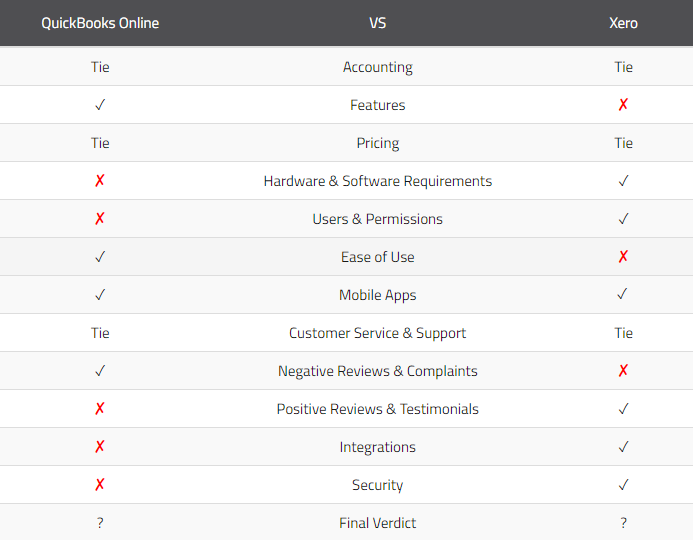
Task: Click QuickBooks Tie in Customer Service row
Action: pyautogui.click(x=100, y=333)
